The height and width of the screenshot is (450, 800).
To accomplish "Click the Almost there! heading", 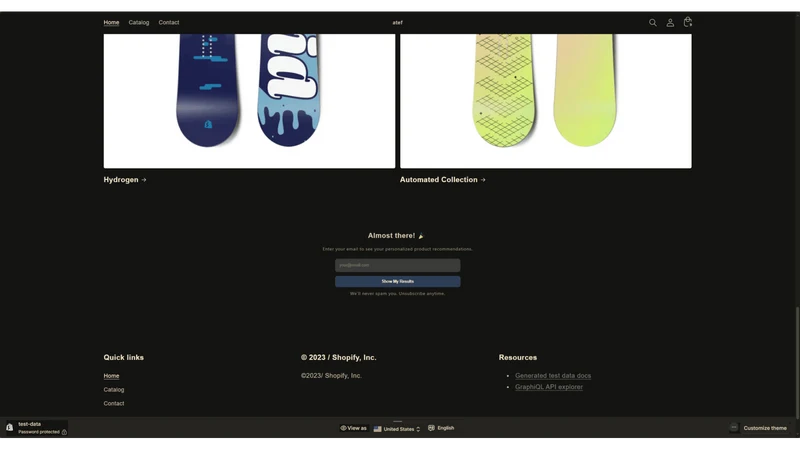I will click(x=396, y=236).
